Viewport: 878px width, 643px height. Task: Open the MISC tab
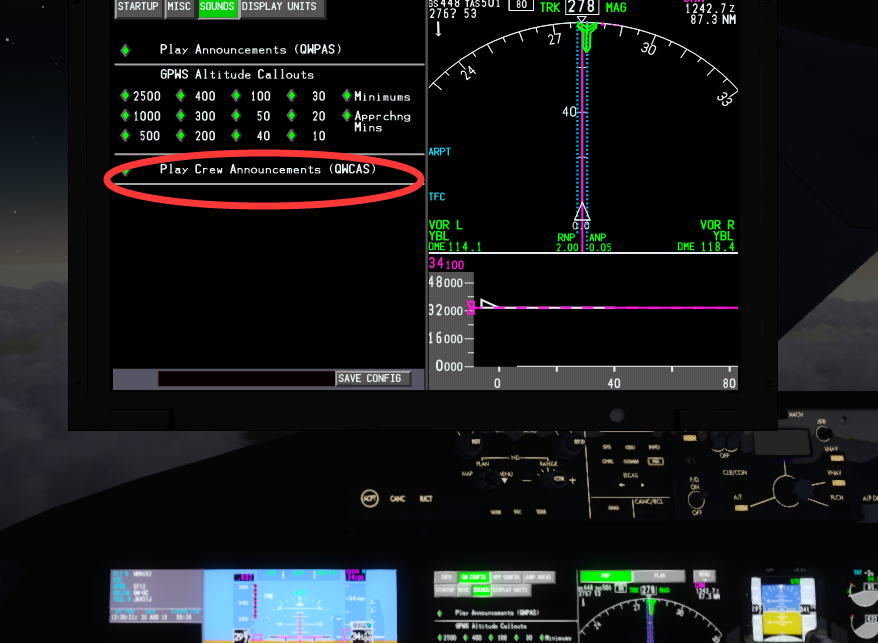click(x=179, y=7)
